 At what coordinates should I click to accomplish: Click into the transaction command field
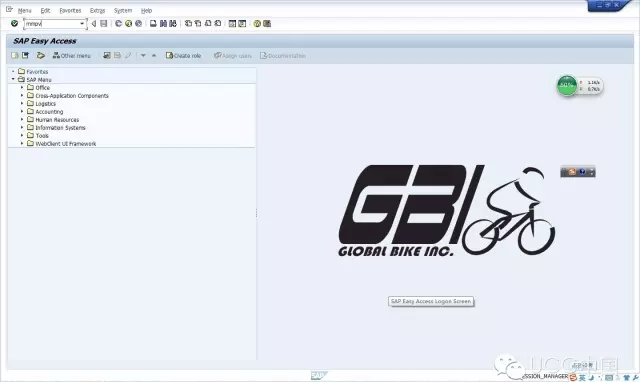click(52, 24)
